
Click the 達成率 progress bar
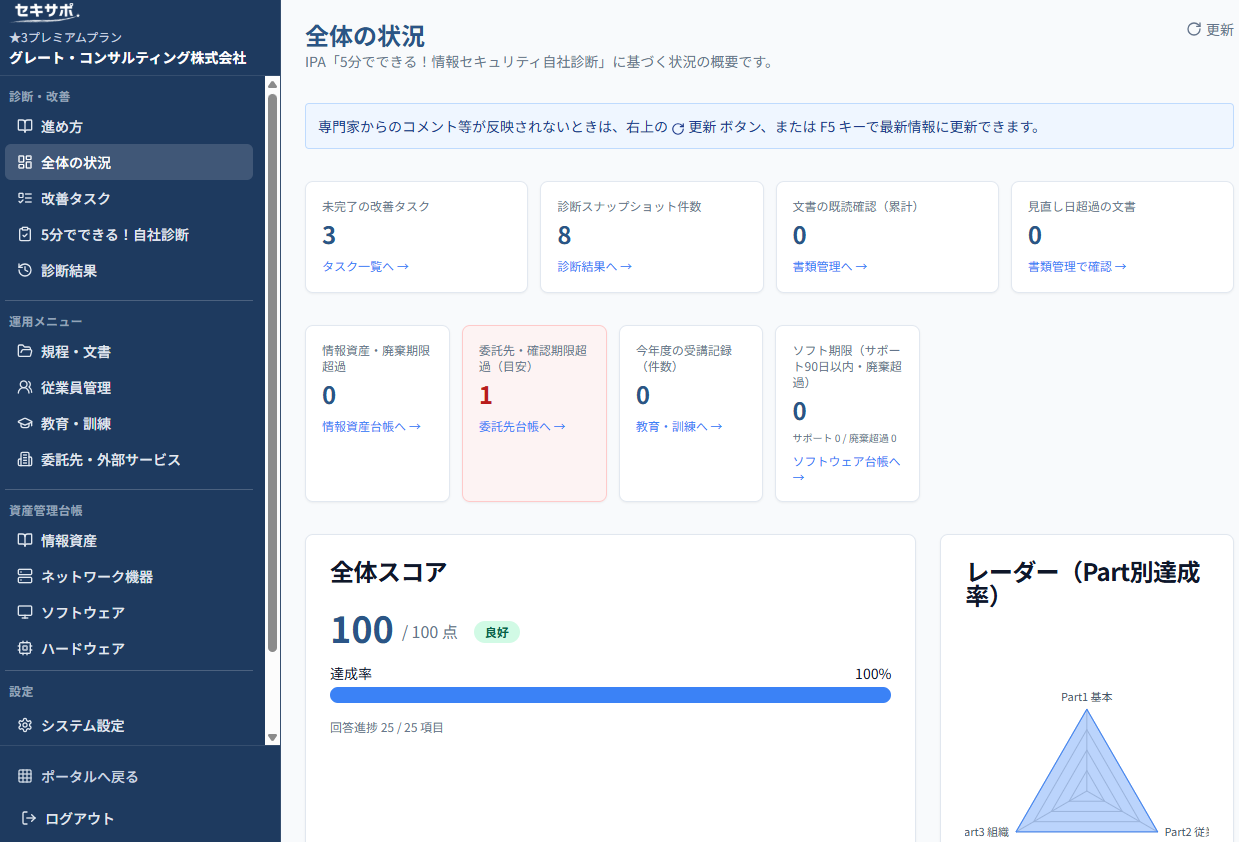pyautogui.click(x=610, y=695)
